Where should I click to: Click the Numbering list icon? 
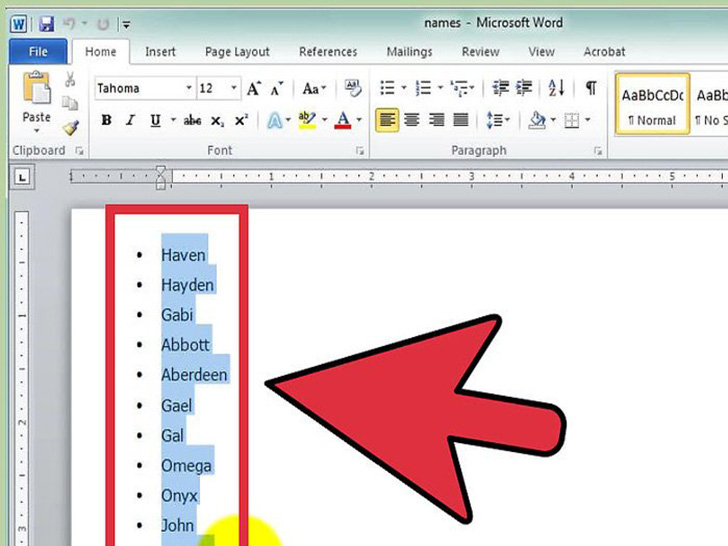click(x=423, y=88)
